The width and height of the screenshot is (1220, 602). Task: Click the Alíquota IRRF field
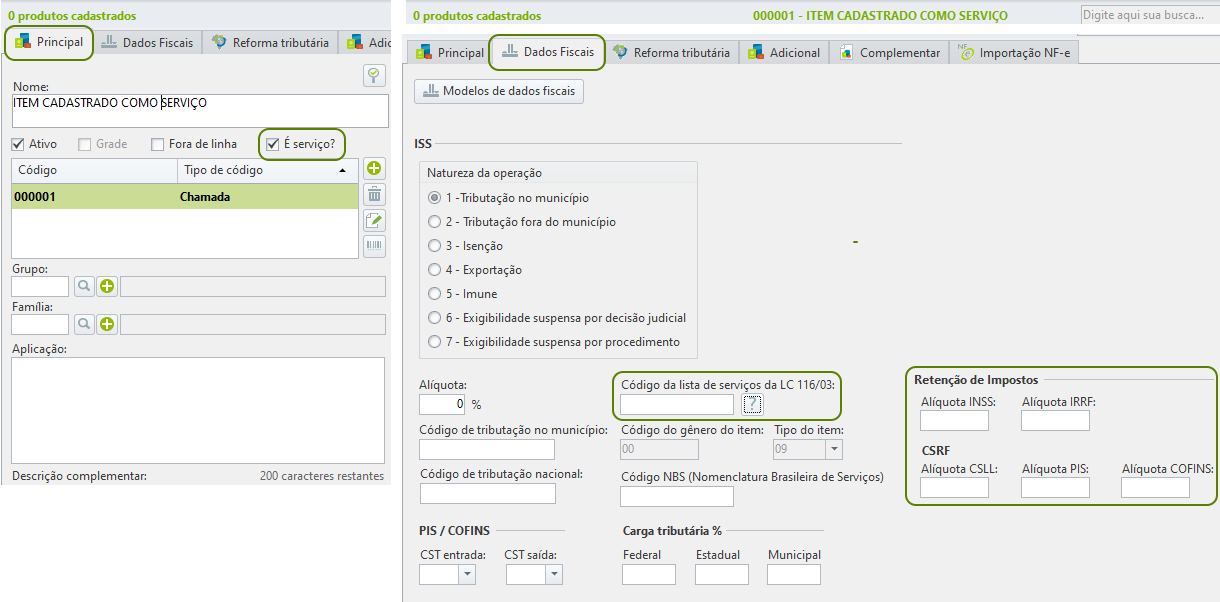point(1055,420)
